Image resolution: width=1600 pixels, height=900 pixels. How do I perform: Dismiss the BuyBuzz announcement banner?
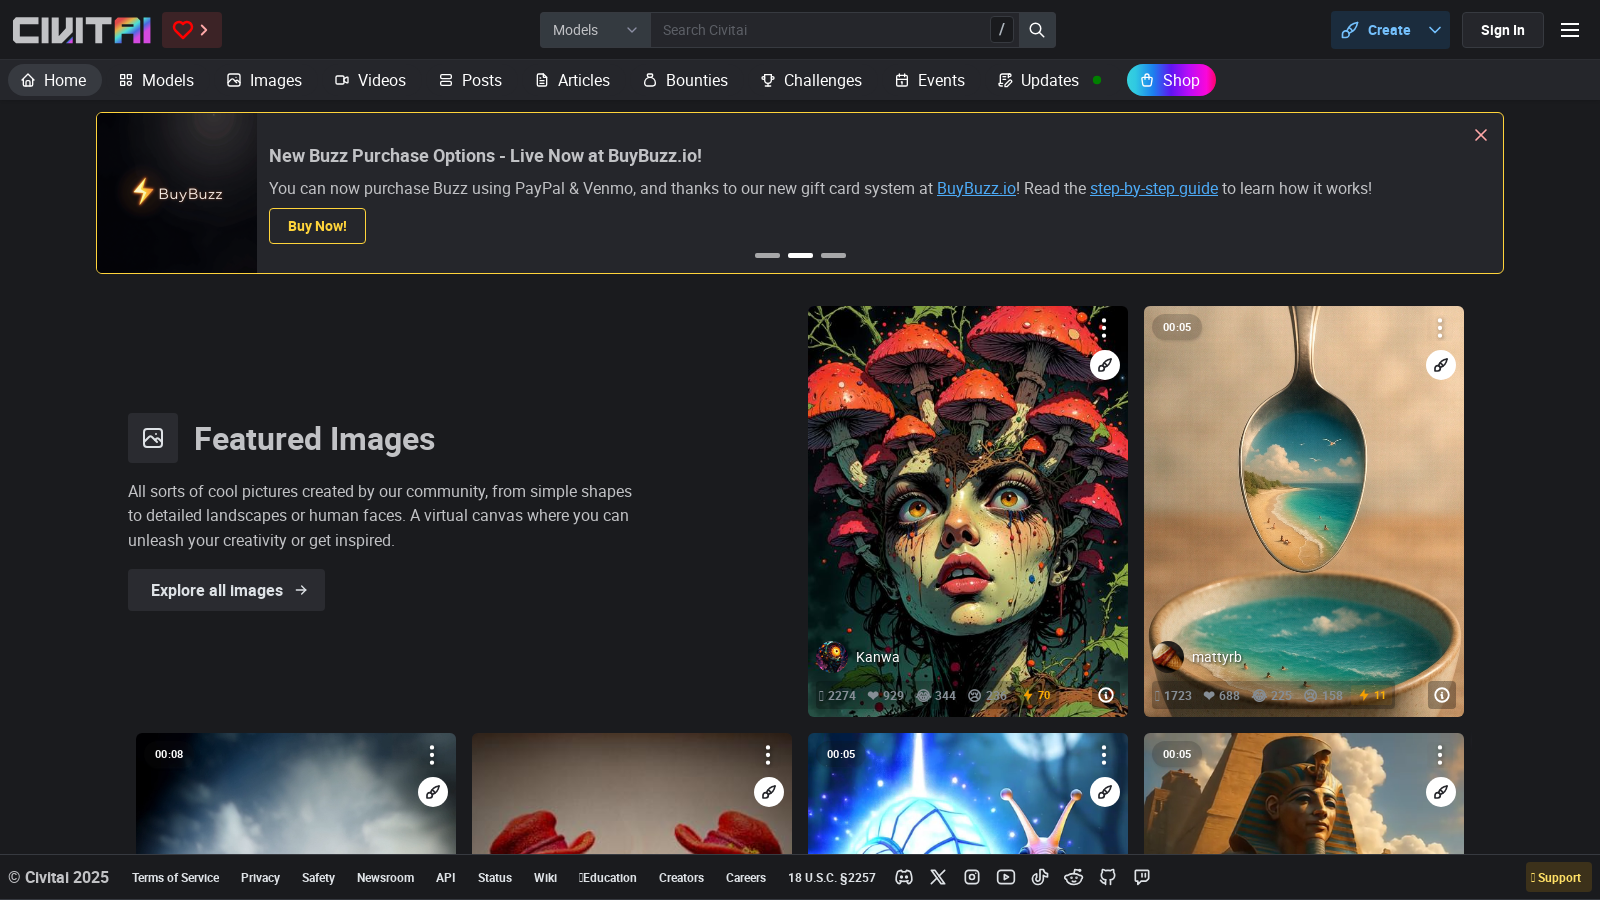(1481, 135)
